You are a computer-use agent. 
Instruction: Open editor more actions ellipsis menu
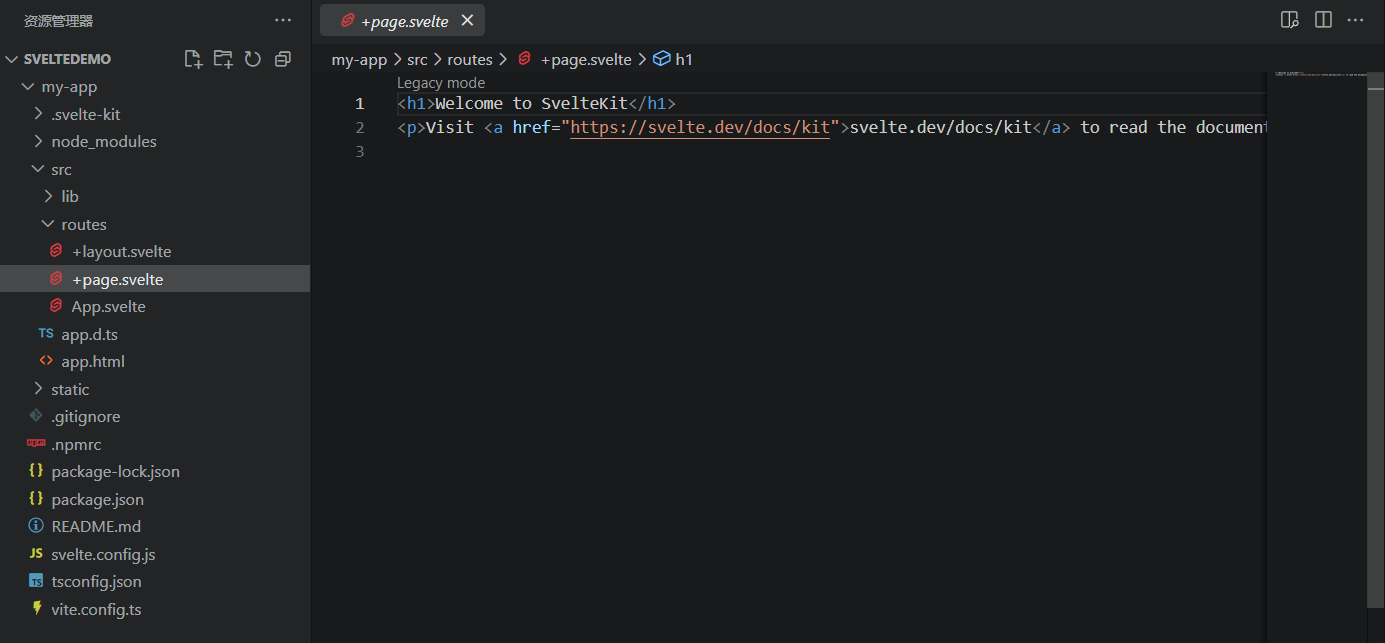(1355, 20)
